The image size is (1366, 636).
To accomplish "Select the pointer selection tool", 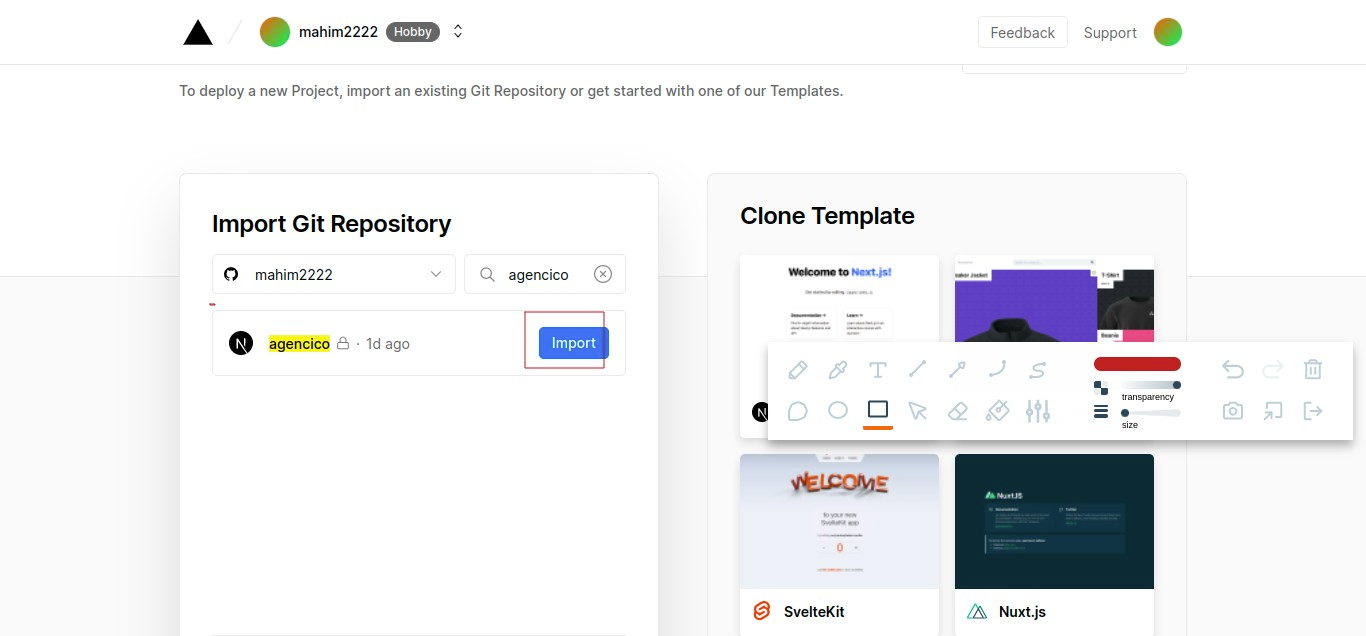I will click(x=918, y=411).
